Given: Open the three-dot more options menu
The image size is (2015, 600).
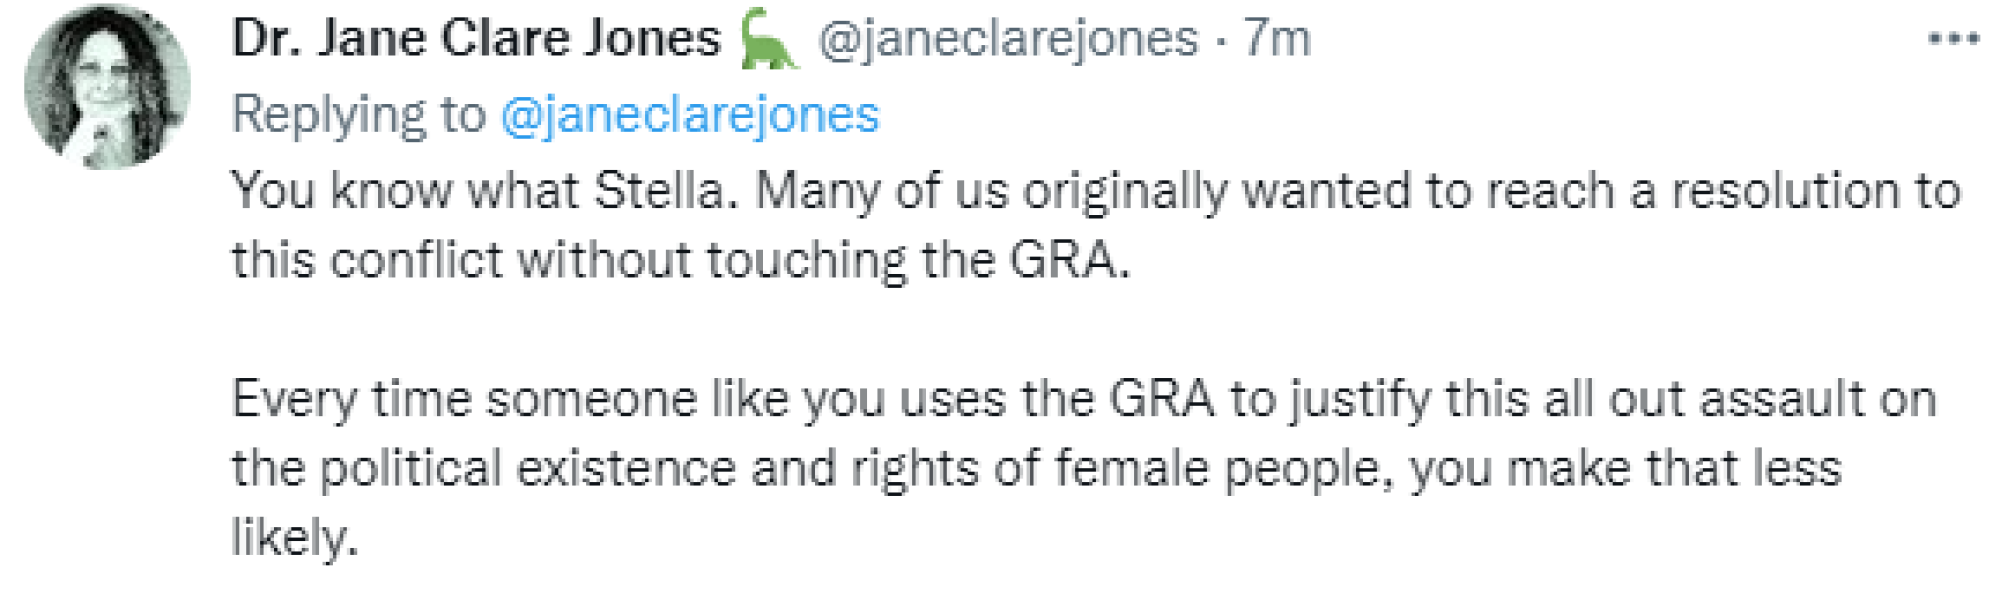Looking at the screenshot, I should click(x=1953, y=39).
